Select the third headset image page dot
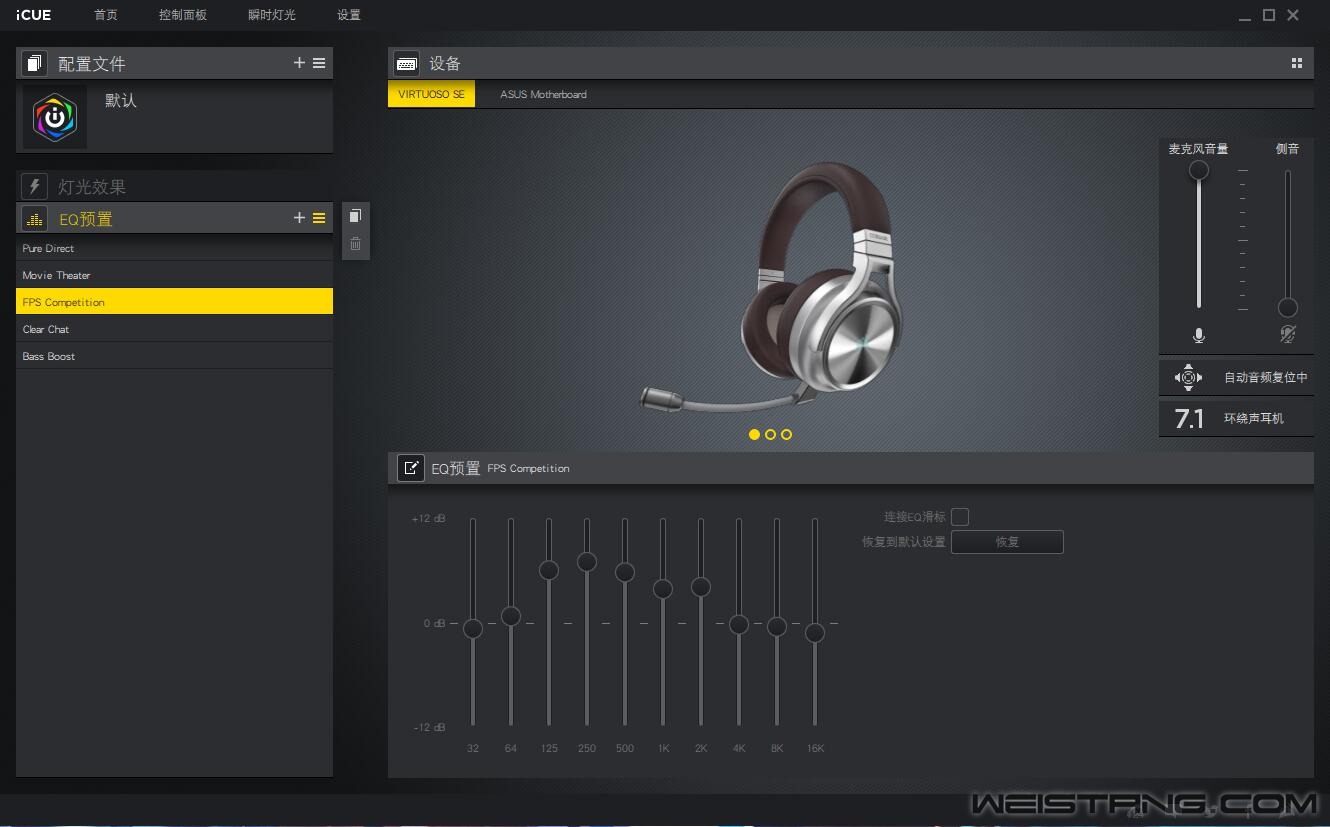This screenshot has width=1330, height=827. (x=786, y=434)
